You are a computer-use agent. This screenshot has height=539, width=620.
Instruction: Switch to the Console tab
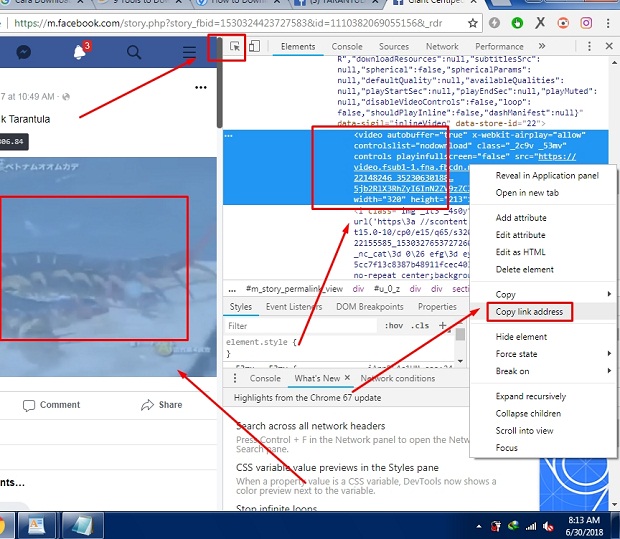point(347,47)
